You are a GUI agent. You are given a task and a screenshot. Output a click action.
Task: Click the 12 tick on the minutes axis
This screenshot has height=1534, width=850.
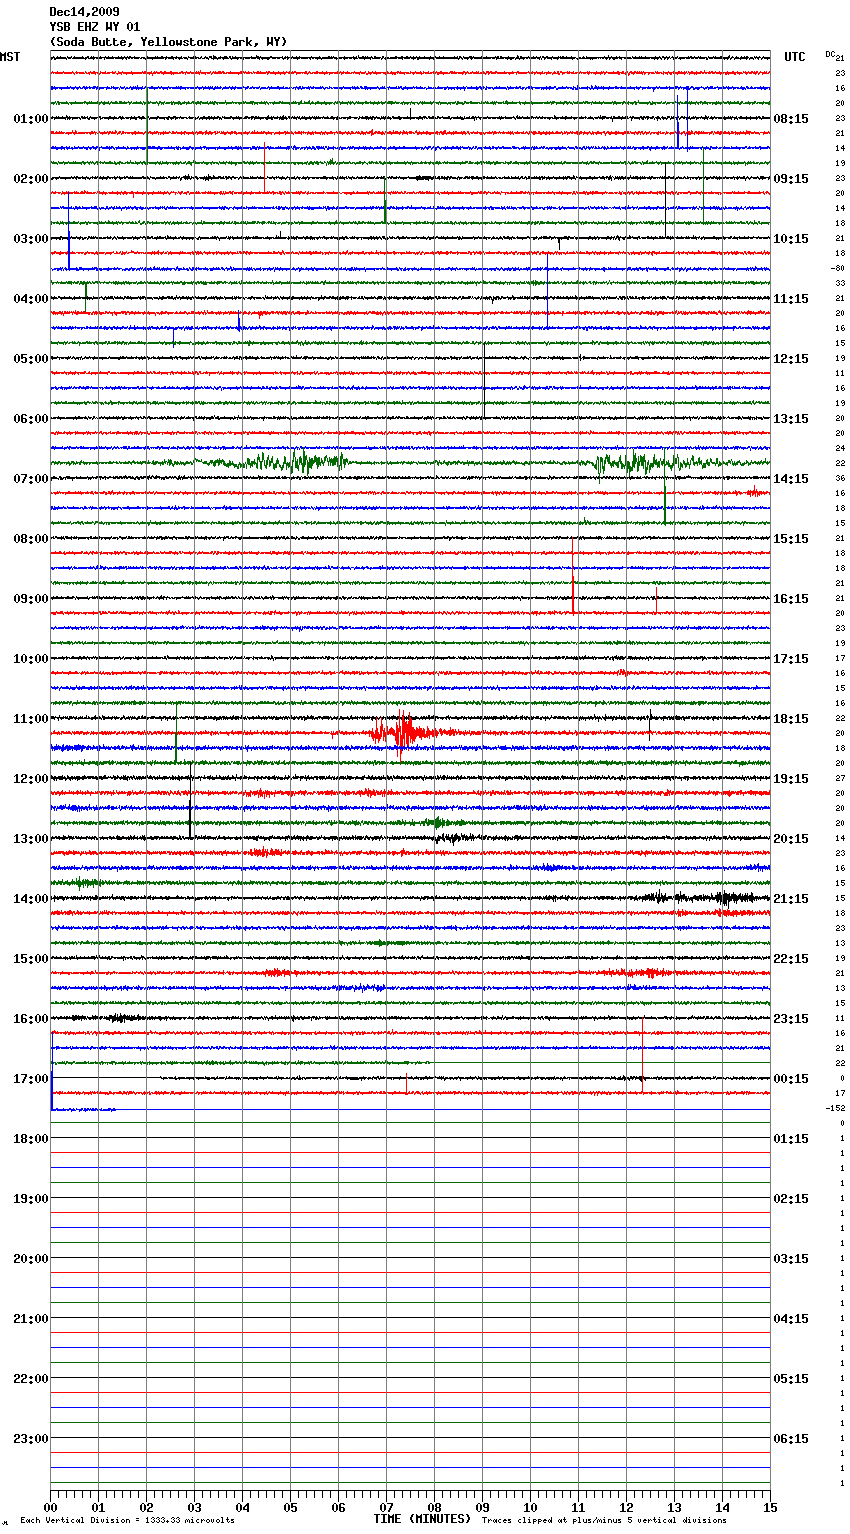point(626,1507)
